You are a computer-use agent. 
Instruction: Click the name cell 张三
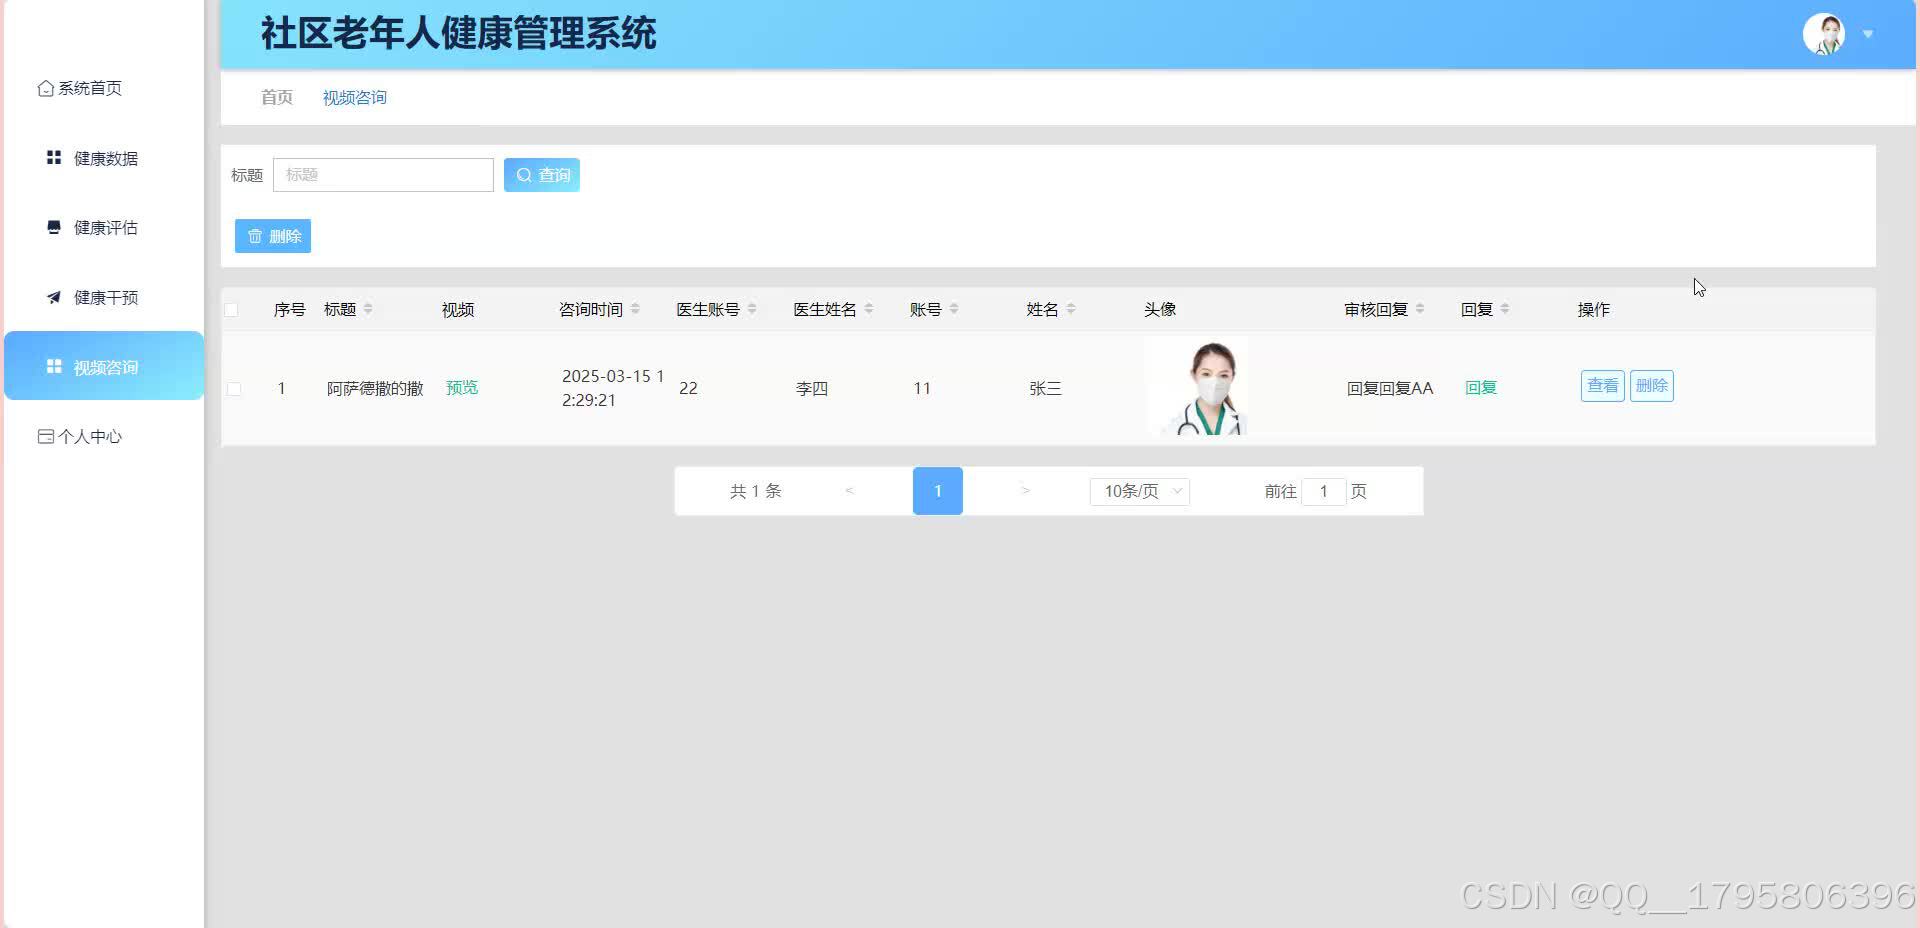tap(1045, 388)
